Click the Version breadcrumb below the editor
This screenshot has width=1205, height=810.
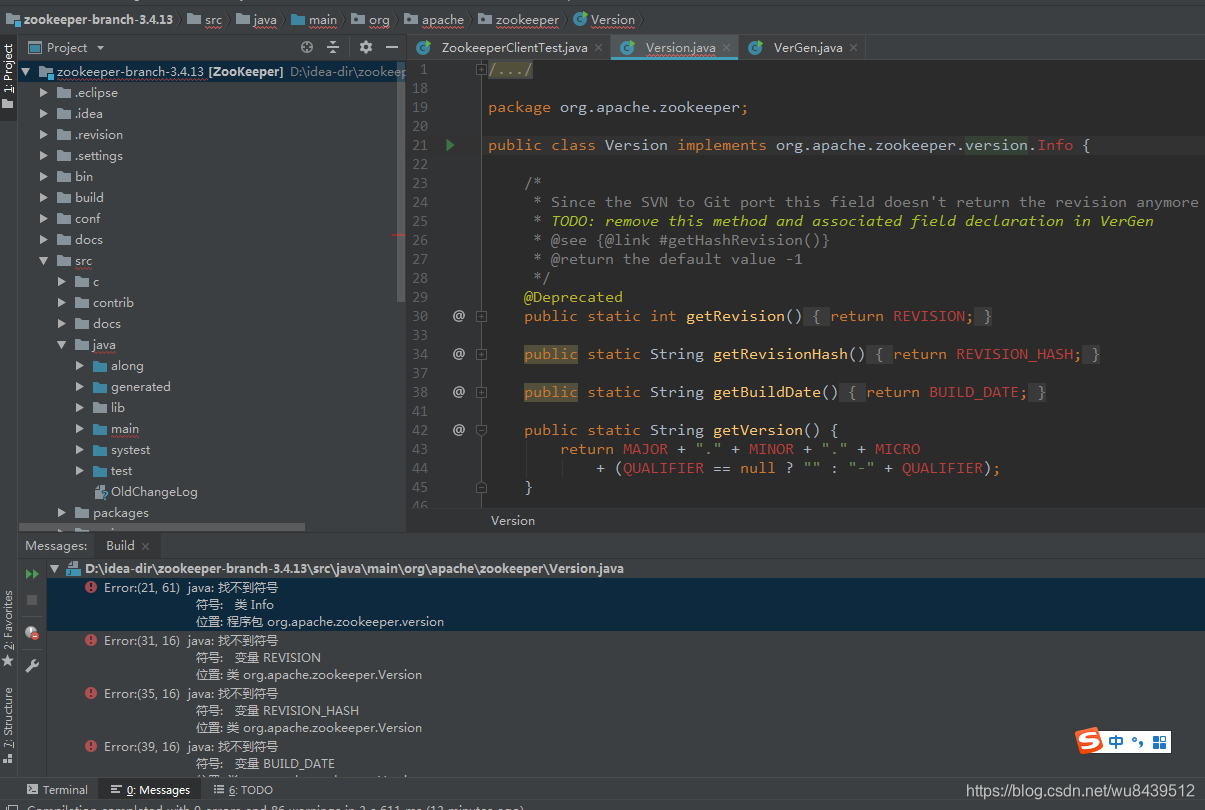(513, 521)
